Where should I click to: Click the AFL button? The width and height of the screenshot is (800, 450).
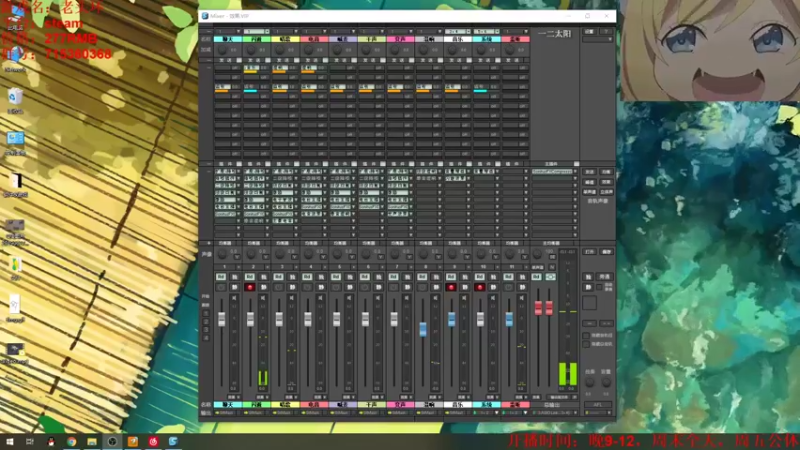(x=597, y=405)
